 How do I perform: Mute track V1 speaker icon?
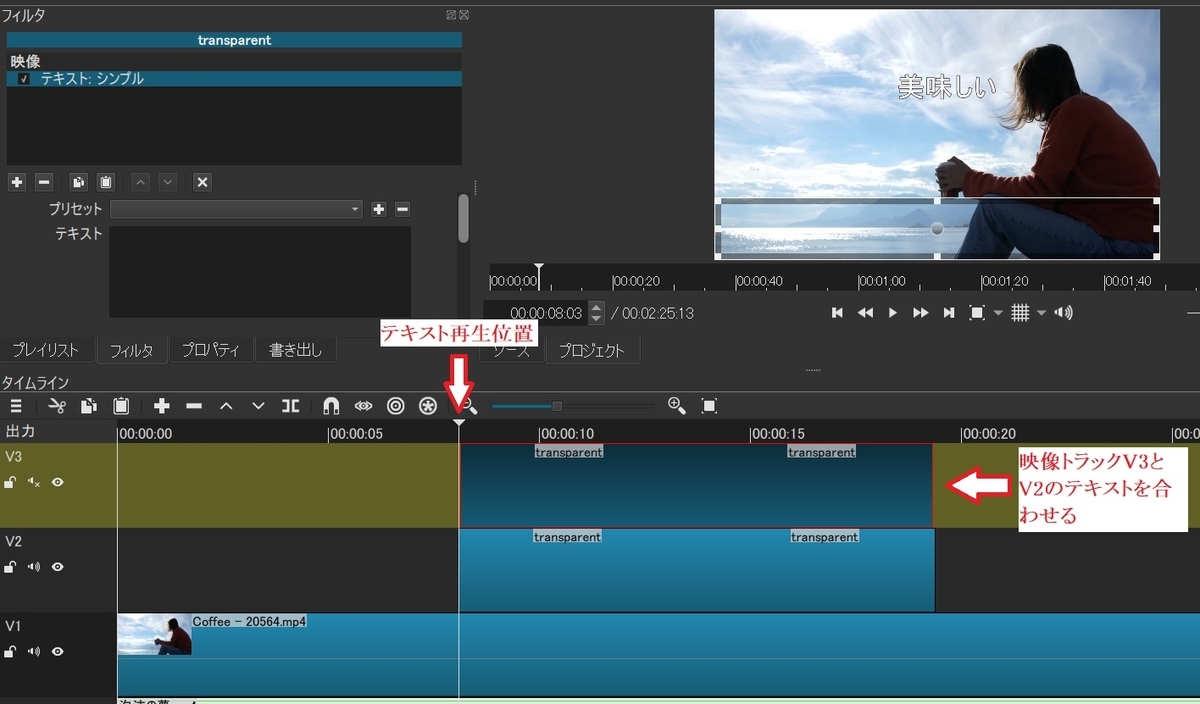pos(34,652)
